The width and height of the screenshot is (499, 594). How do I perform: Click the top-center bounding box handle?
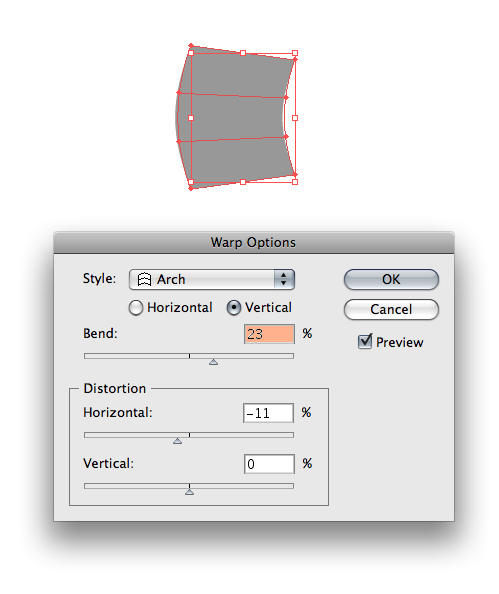243,53
